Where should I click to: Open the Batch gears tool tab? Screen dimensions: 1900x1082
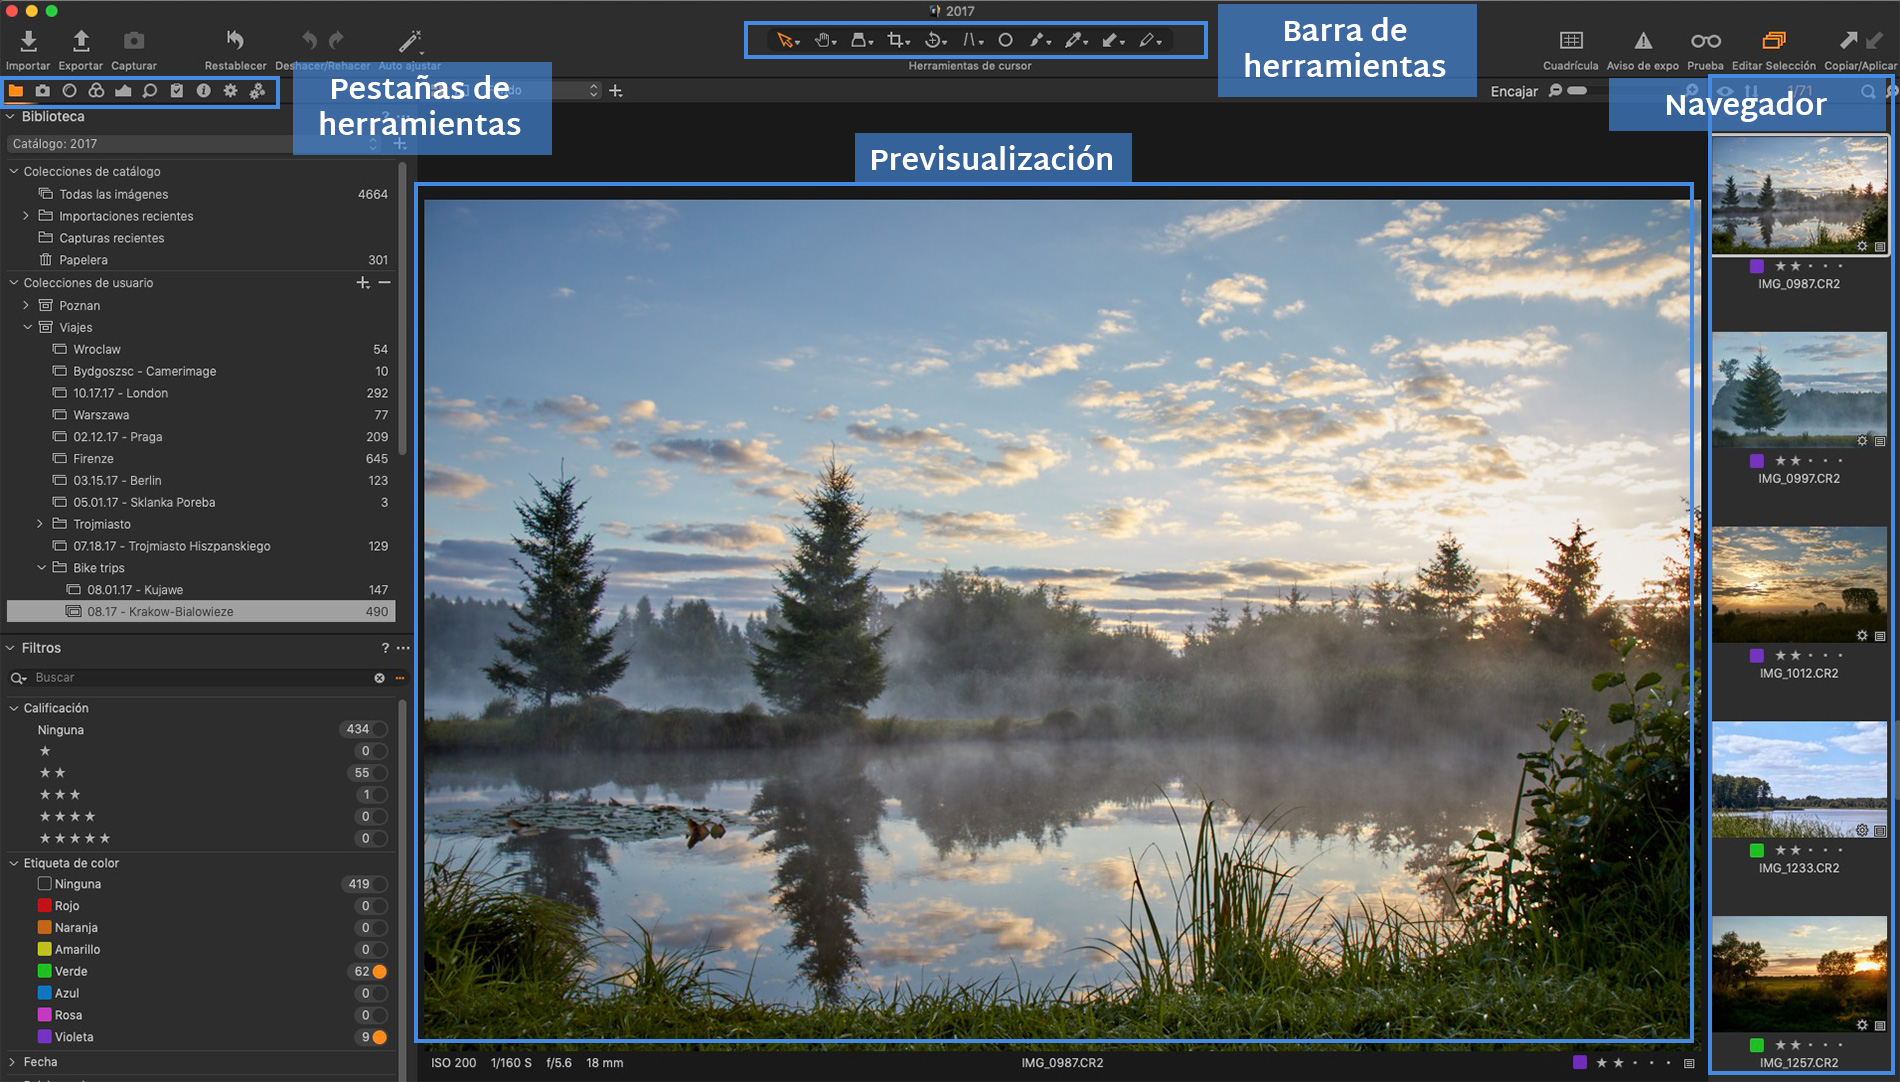(257, 91)
